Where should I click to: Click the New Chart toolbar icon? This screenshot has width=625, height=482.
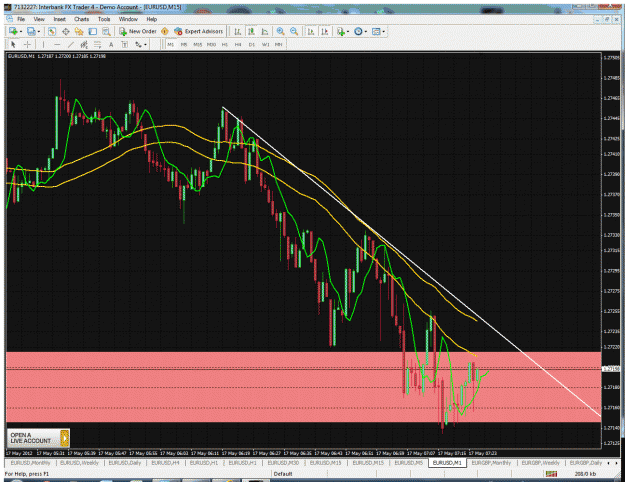click(x=13, y=31)
